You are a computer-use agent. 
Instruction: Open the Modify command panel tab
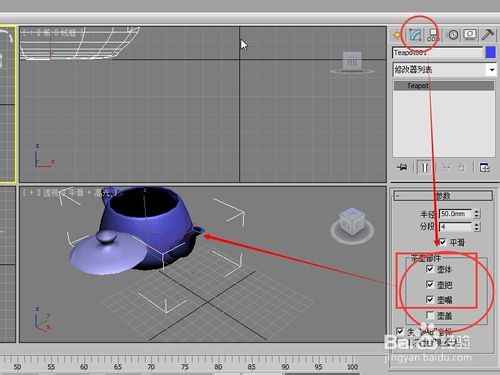click(415, 35)
